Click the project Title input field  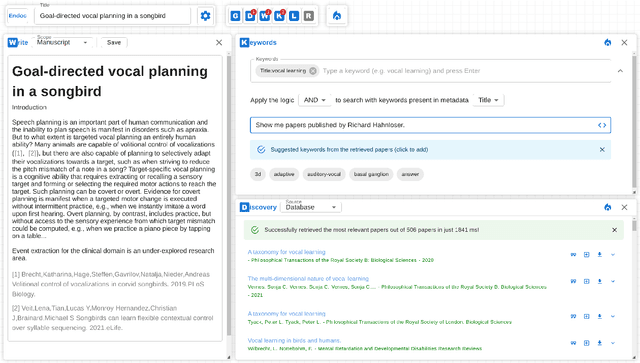[113, 16]
